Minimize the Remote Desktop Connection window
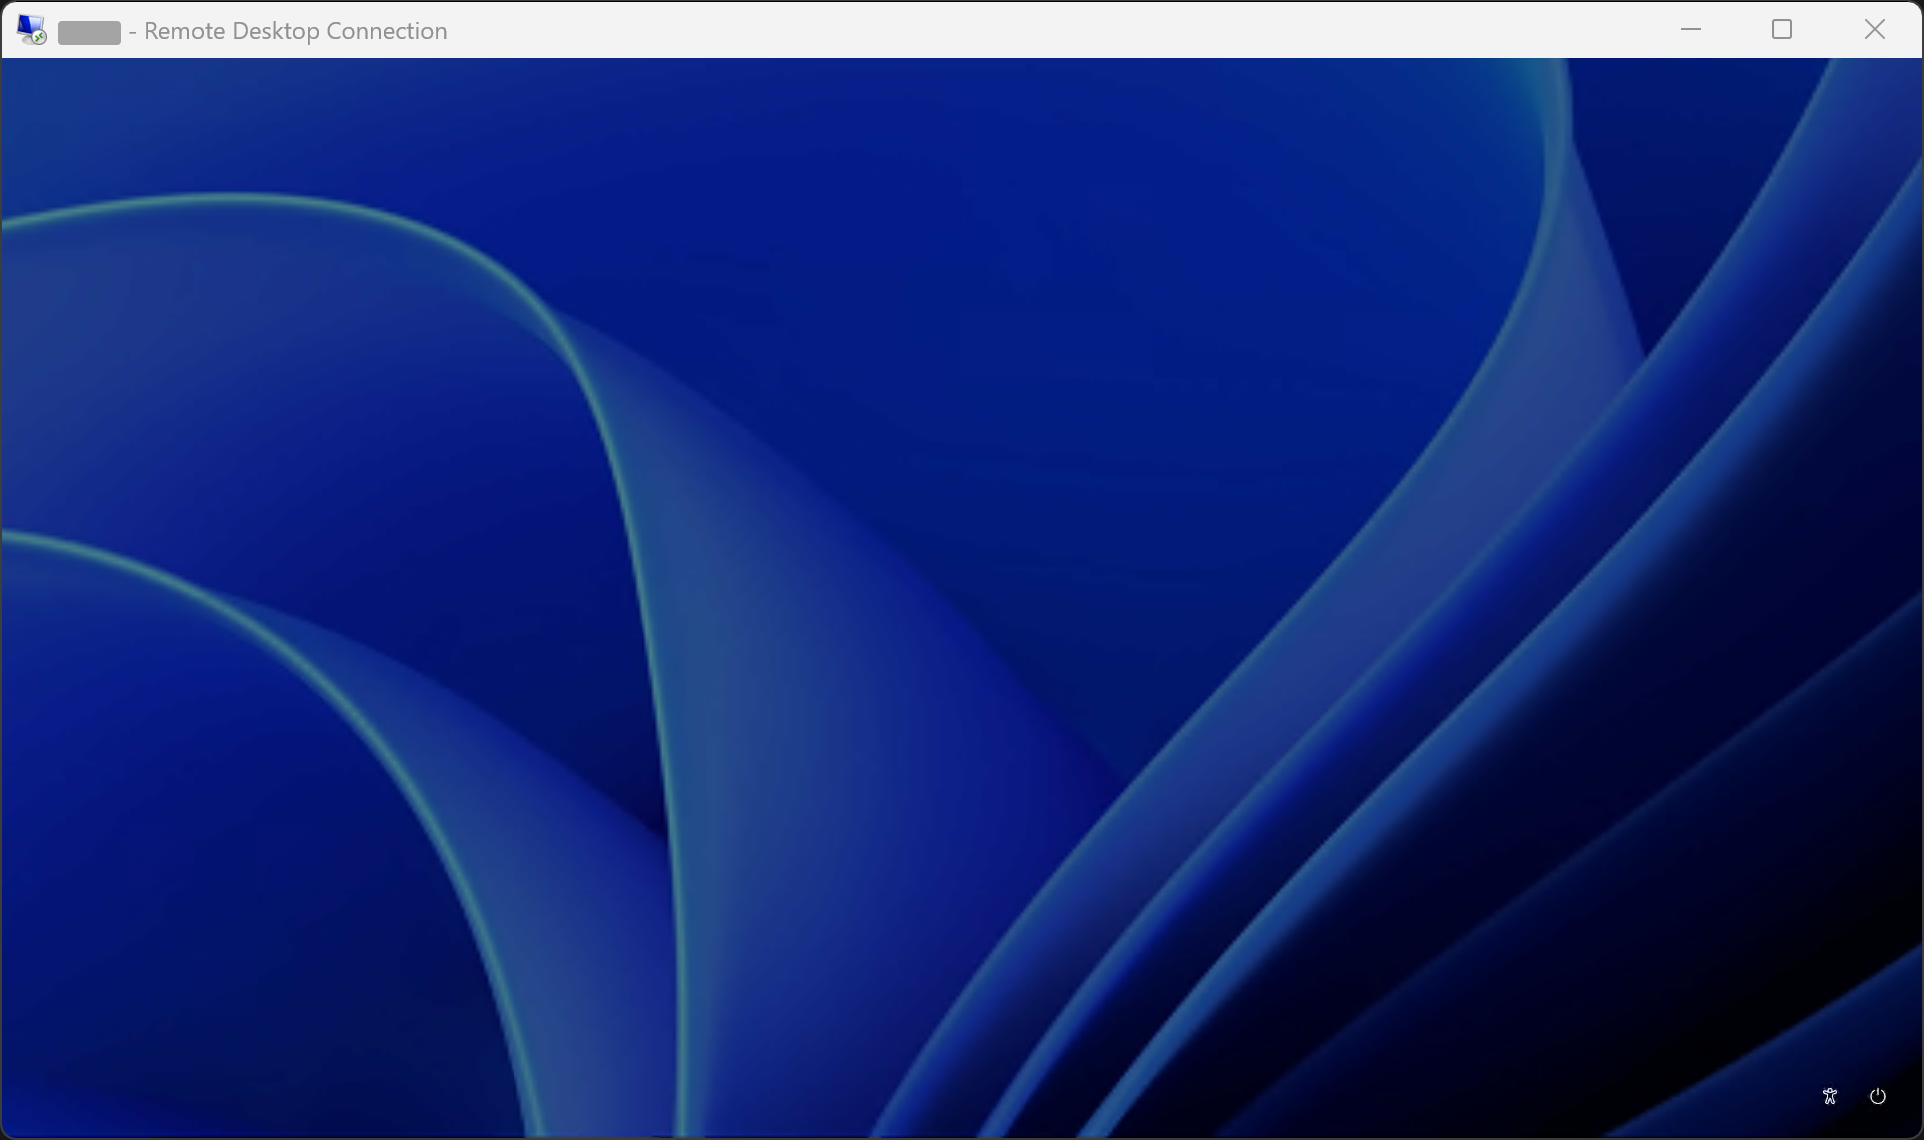The height and width of the screenshot is (1140, 1924). tap(1691, 30)
